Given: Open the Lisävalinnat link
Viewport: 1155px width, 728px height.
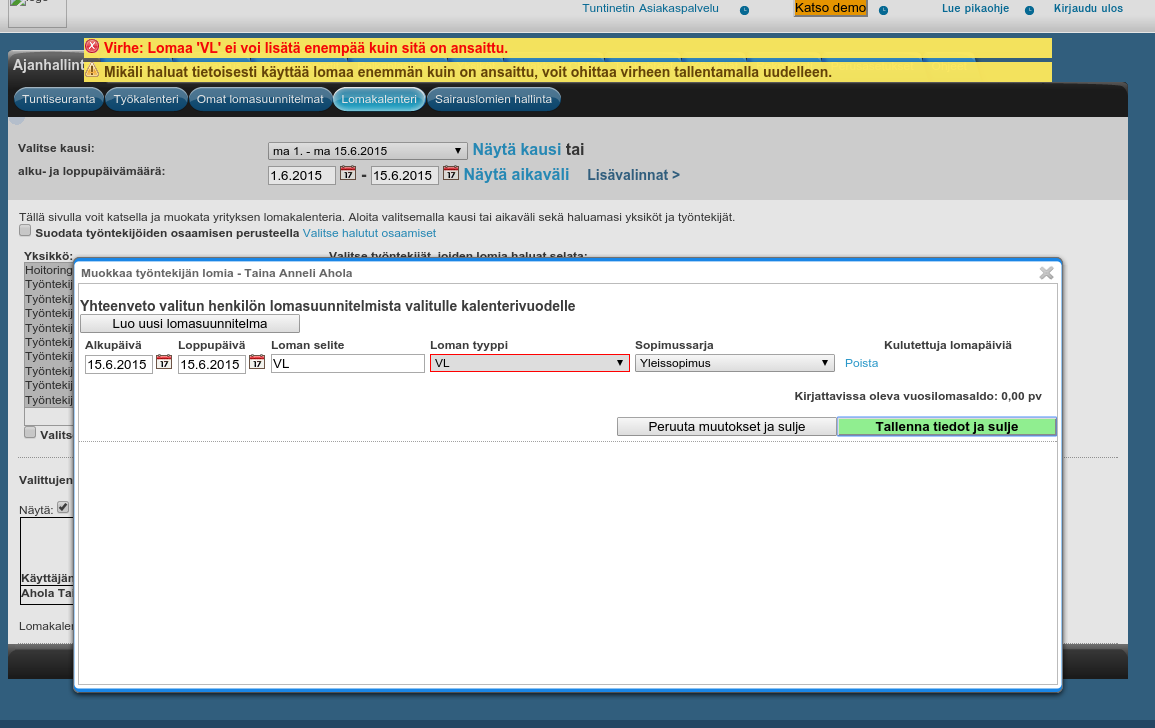Looking at the screenshot, I should click(633, 175).
